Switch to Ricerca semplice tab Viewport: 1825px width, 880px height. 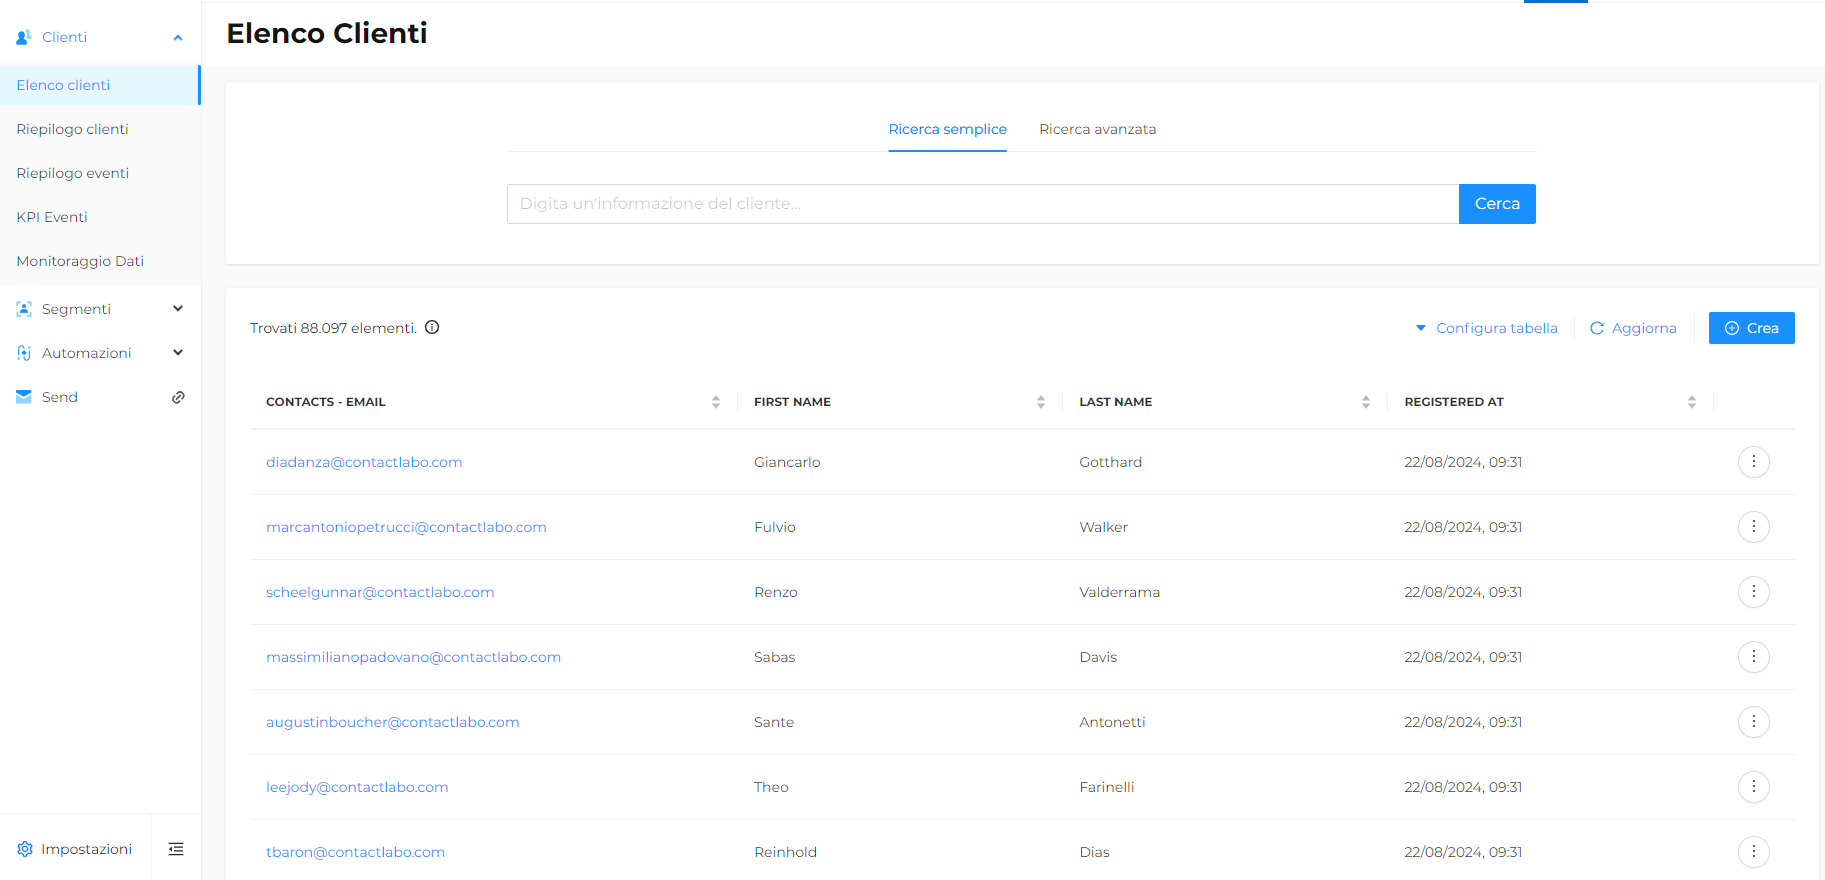point(947,129)
